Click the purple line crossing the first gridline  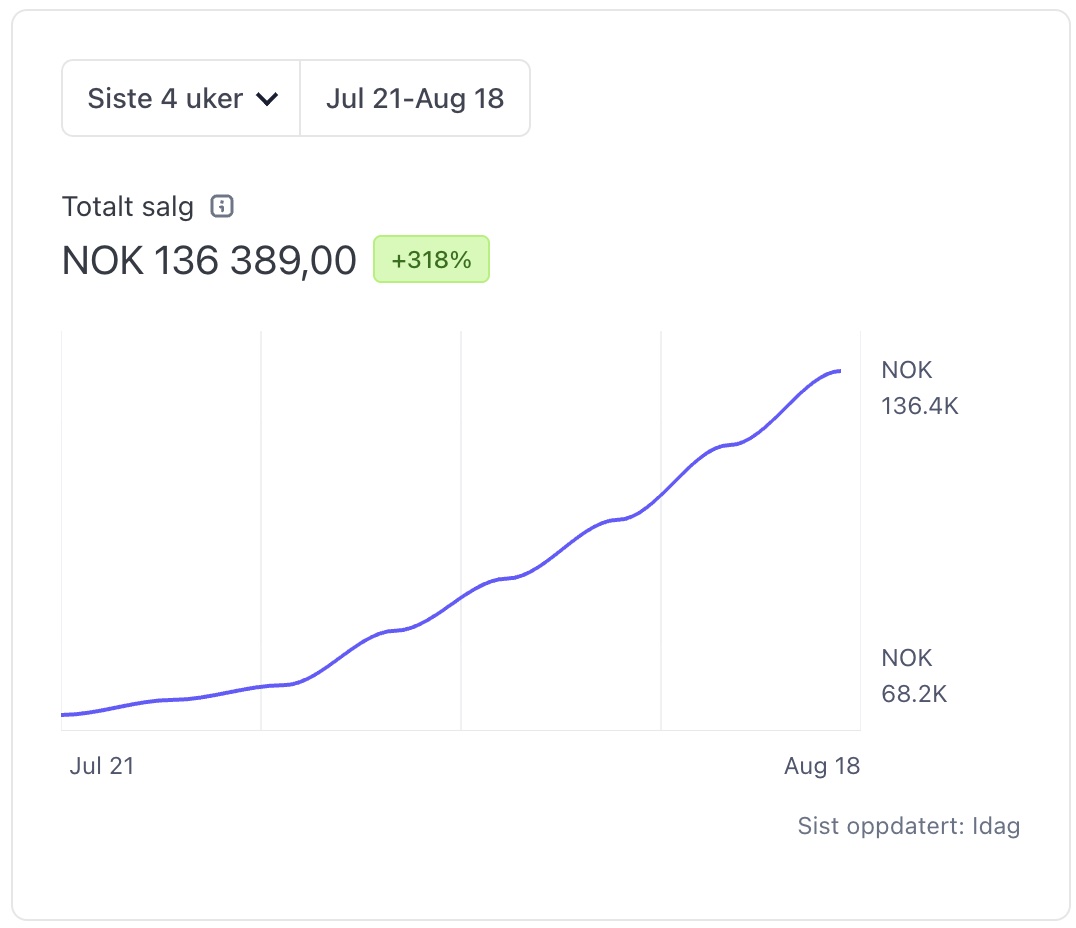pyautogui.click(x=261, y=687)
